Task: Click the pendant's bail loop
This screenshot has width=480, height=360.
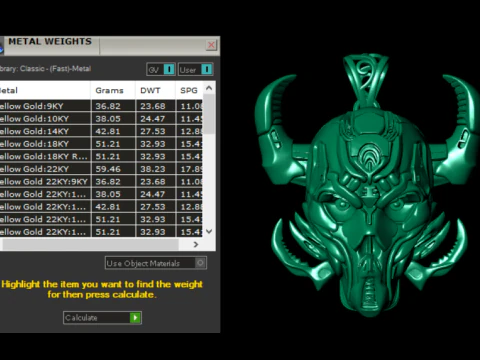Action: click(366, 80)
